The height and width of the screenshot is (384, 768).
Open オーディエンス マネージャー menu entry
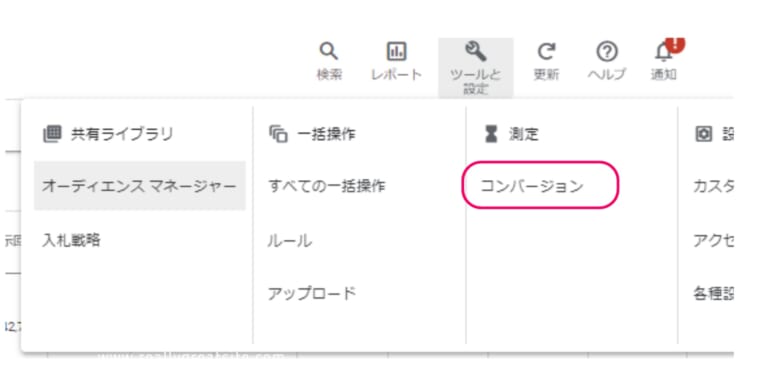(x=140, y=186)
